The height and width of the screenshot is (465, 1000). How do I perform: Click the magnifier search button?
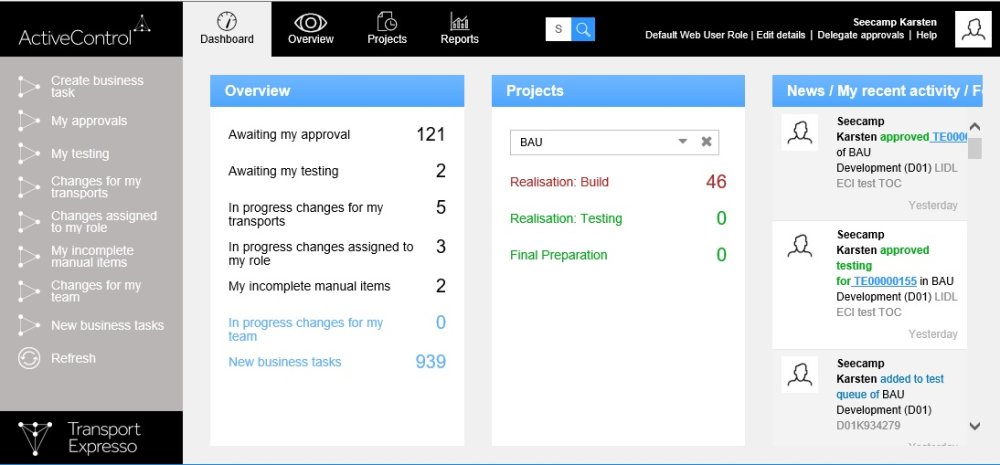[583, 30]
